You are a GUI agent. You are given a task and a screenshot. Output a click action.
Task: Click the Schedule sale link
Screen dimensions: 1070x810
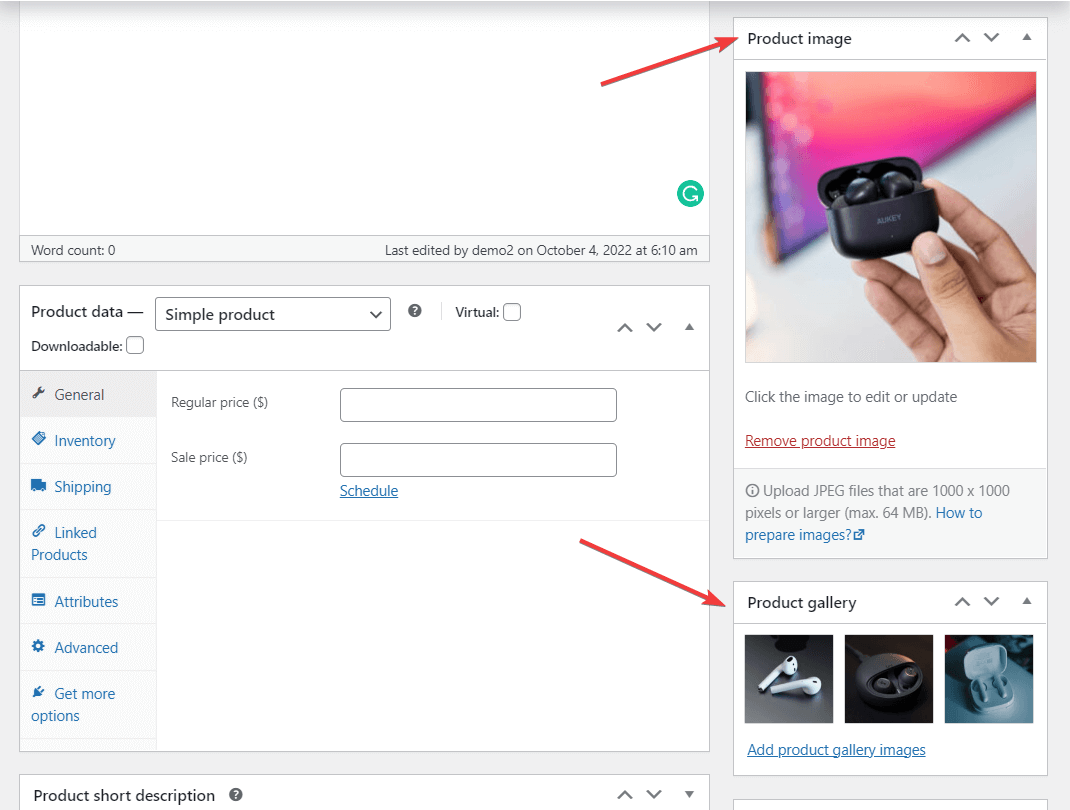[x=368, y=491]
